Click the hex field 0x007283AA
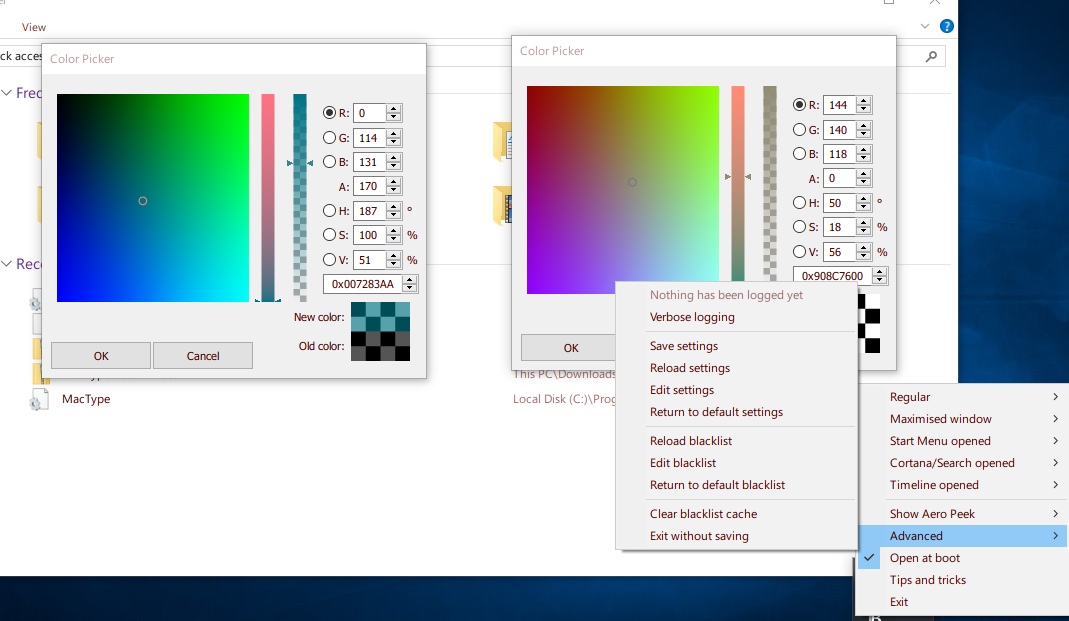1069x621 pixels. (x=363, y=284)
